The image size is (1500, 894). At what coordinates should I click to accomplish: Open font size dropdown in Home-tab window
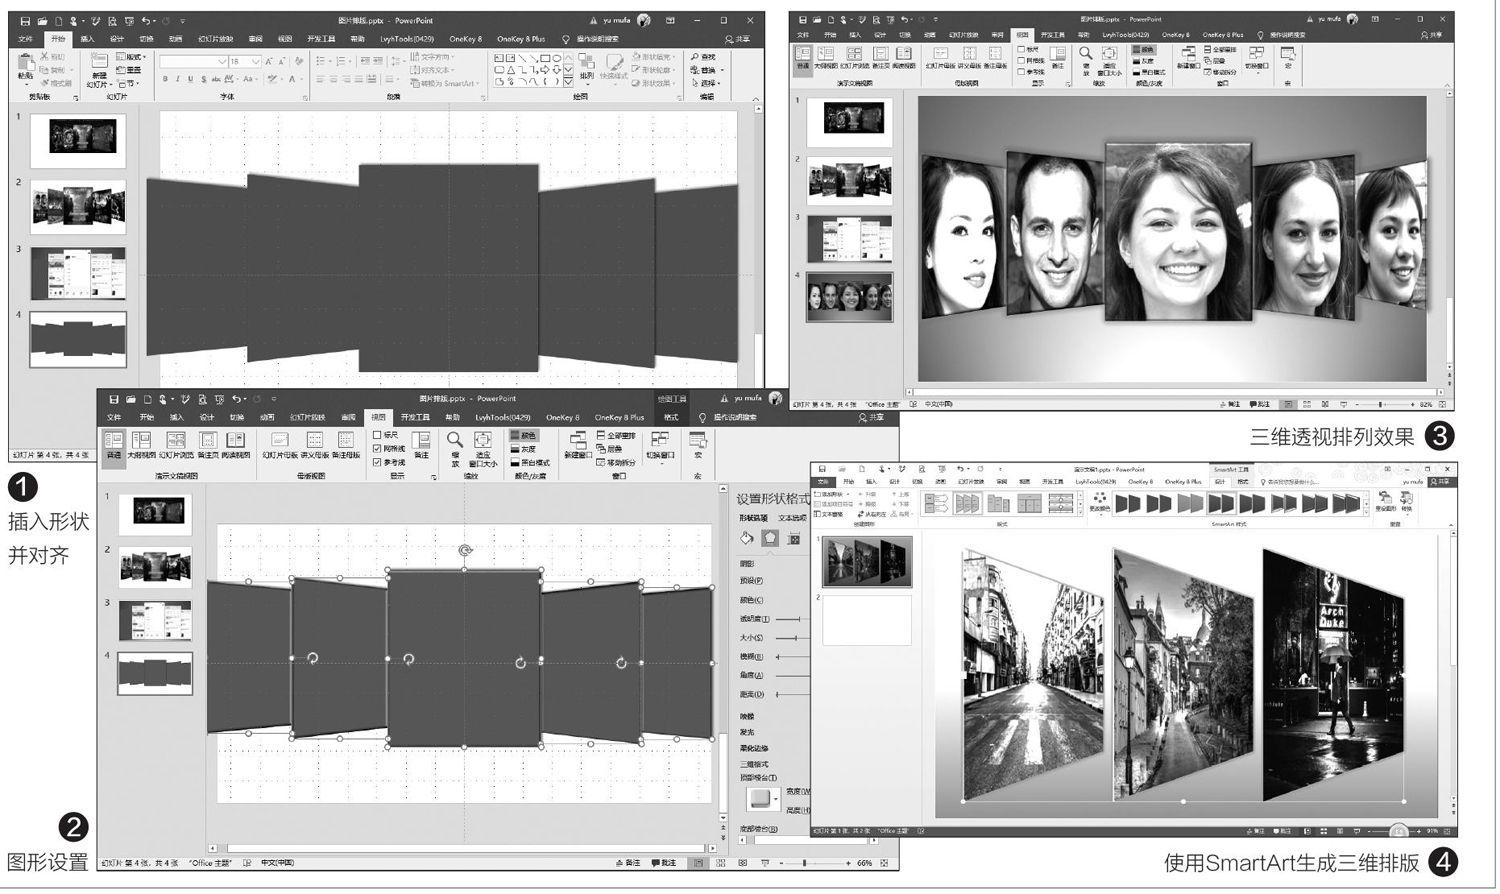[x=255, y=61]
